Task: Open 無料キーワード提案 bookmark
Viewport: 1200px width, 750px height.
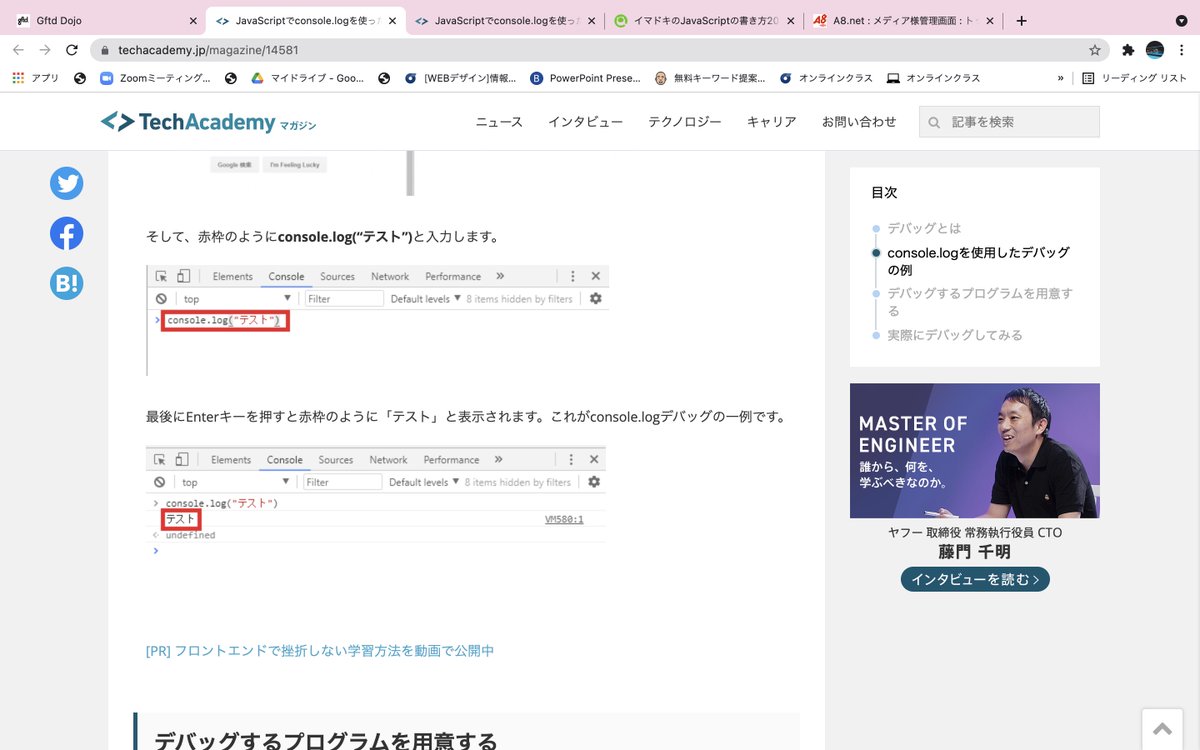Action: click(x=710, y=78)
